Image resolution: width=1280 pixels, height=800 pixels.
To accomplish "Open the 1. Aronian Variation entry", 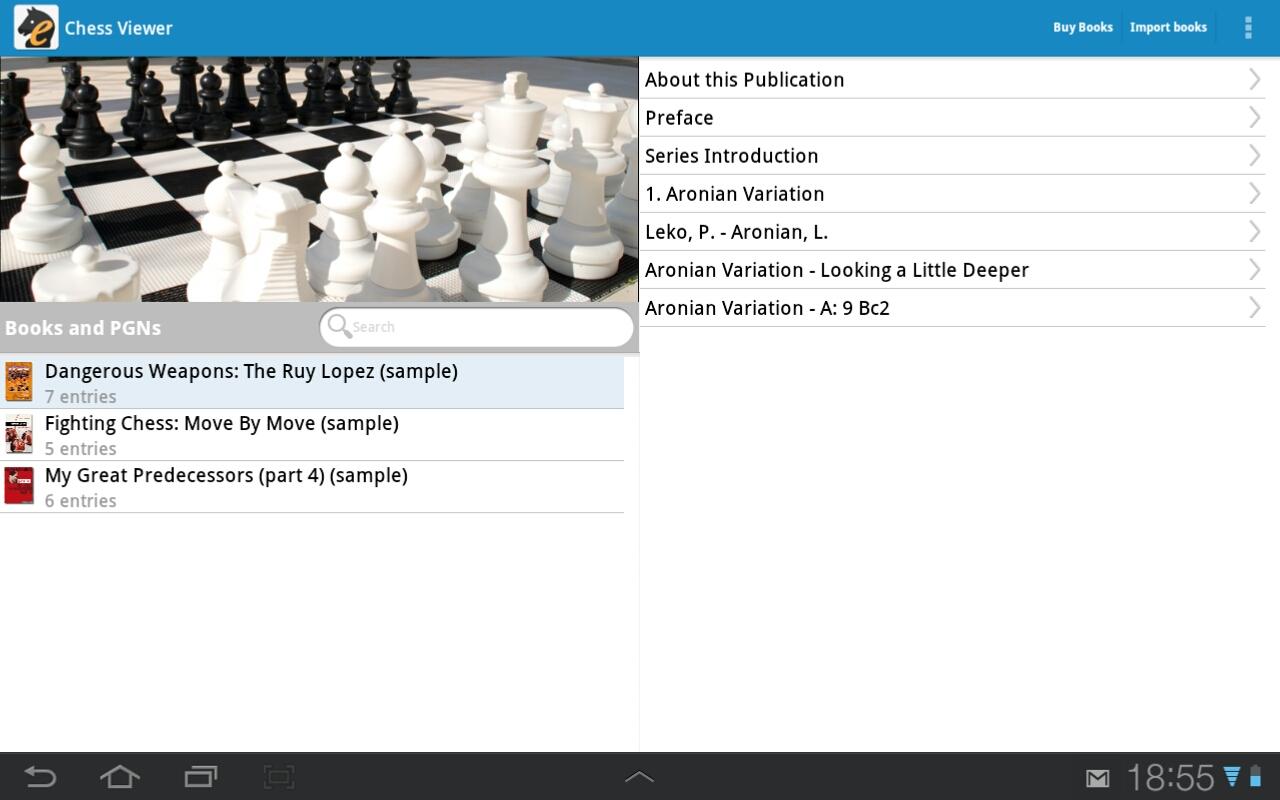I will (952, 193).
